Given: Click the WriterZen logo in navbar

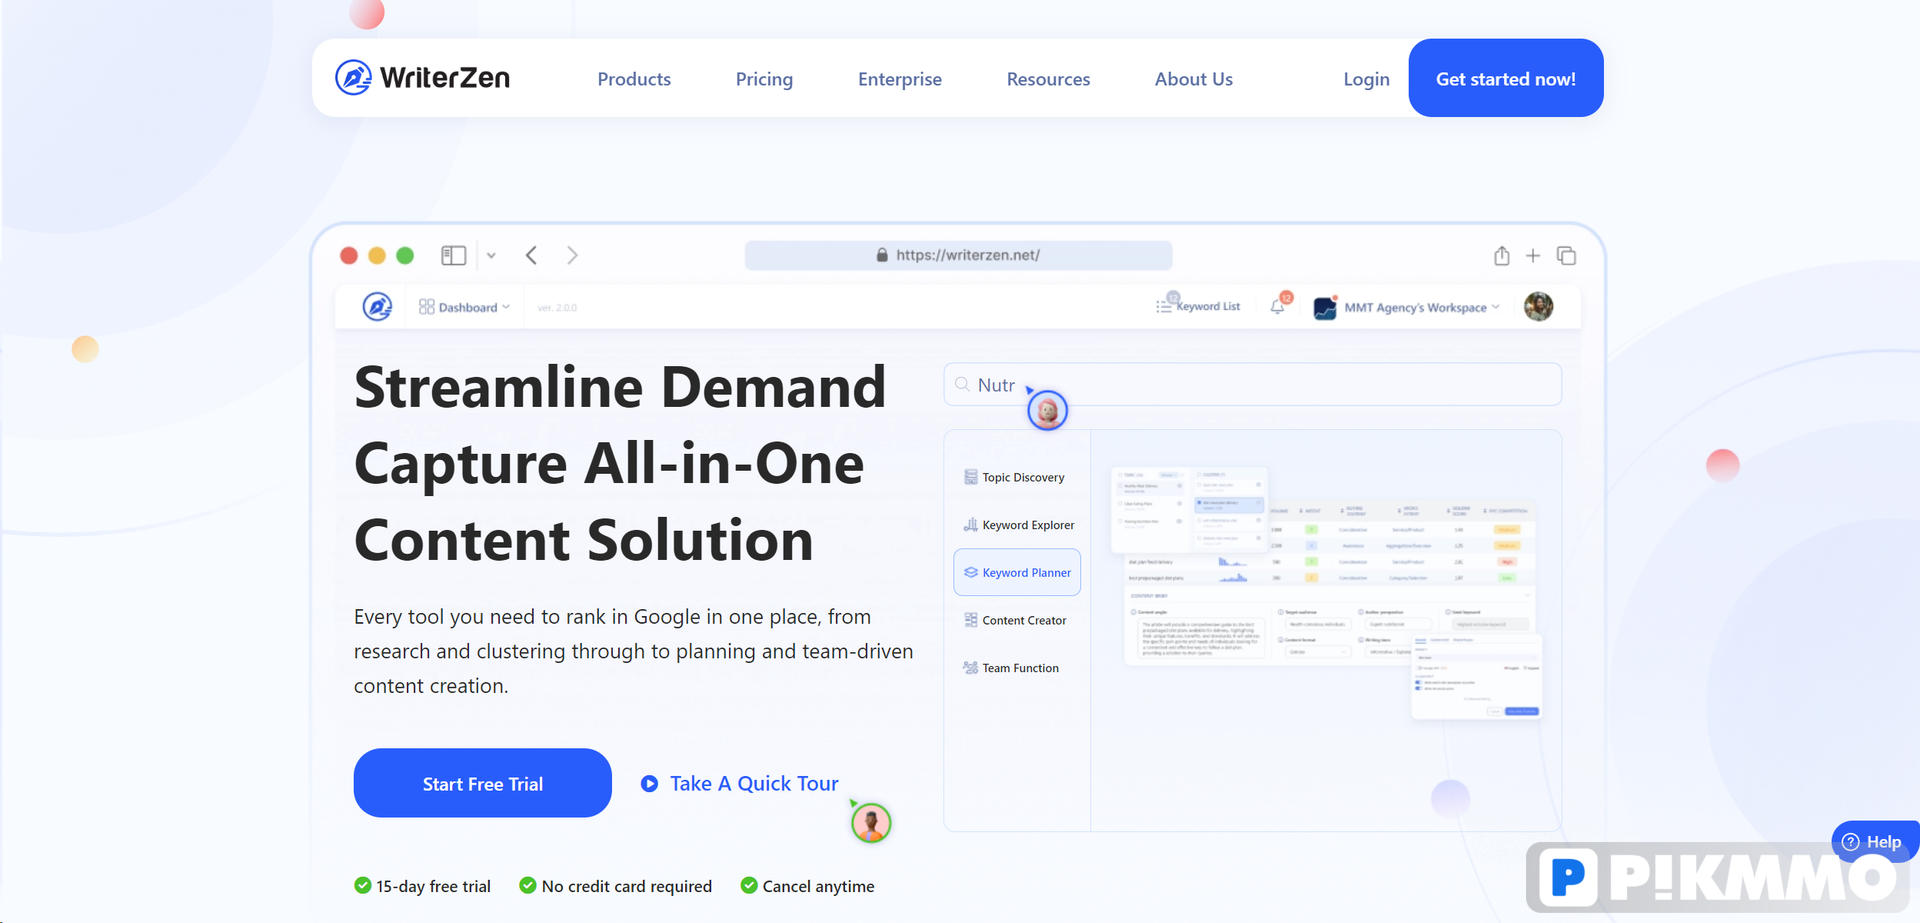Looking at the screenshot, I should tap(422, 77).
